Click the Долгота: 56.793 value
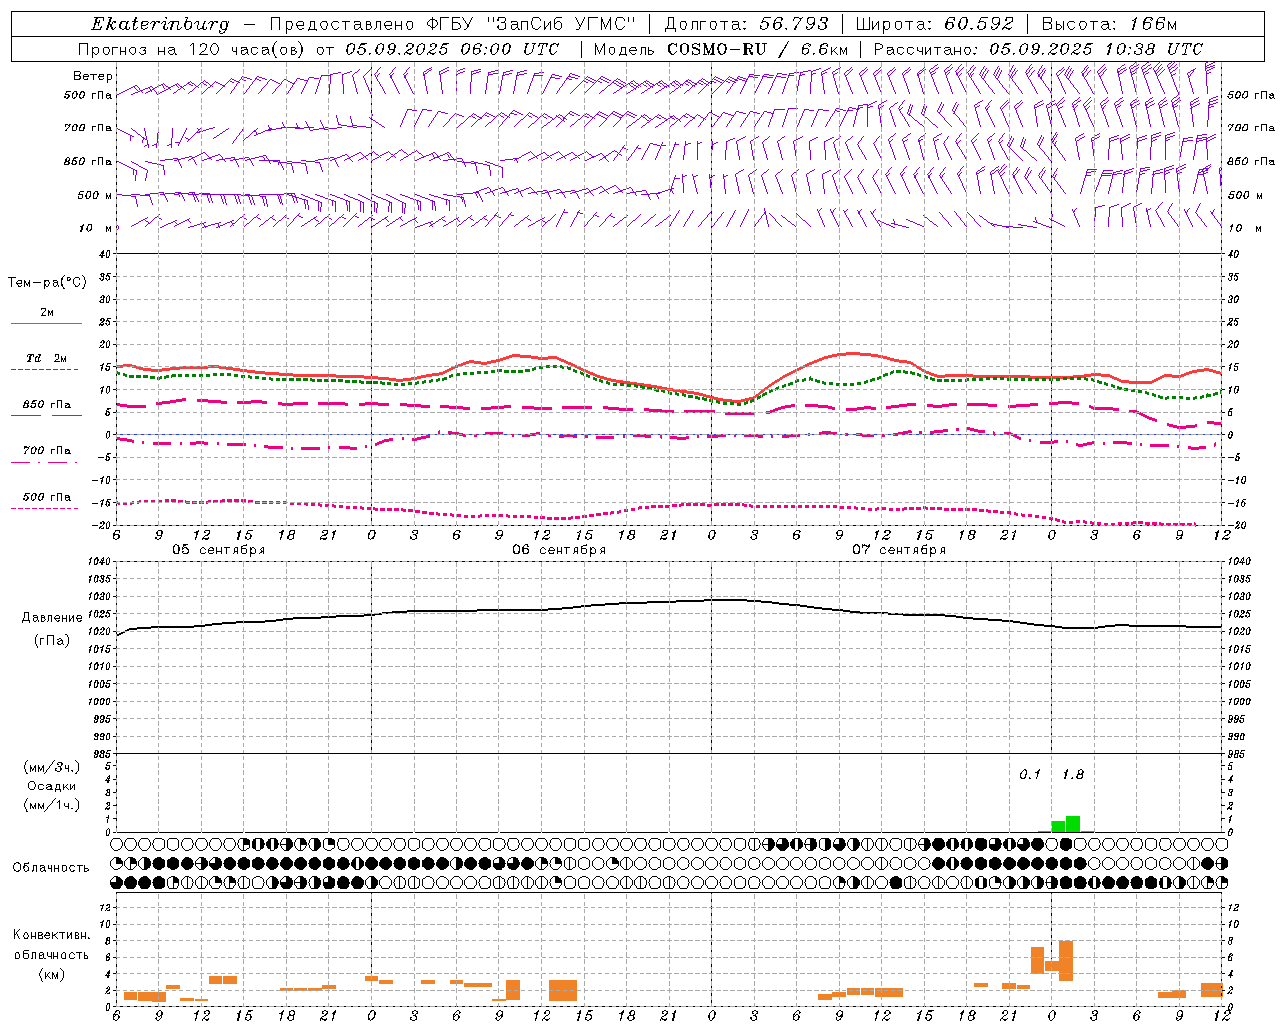1280x1024 pixels. [x=746, y=24]
